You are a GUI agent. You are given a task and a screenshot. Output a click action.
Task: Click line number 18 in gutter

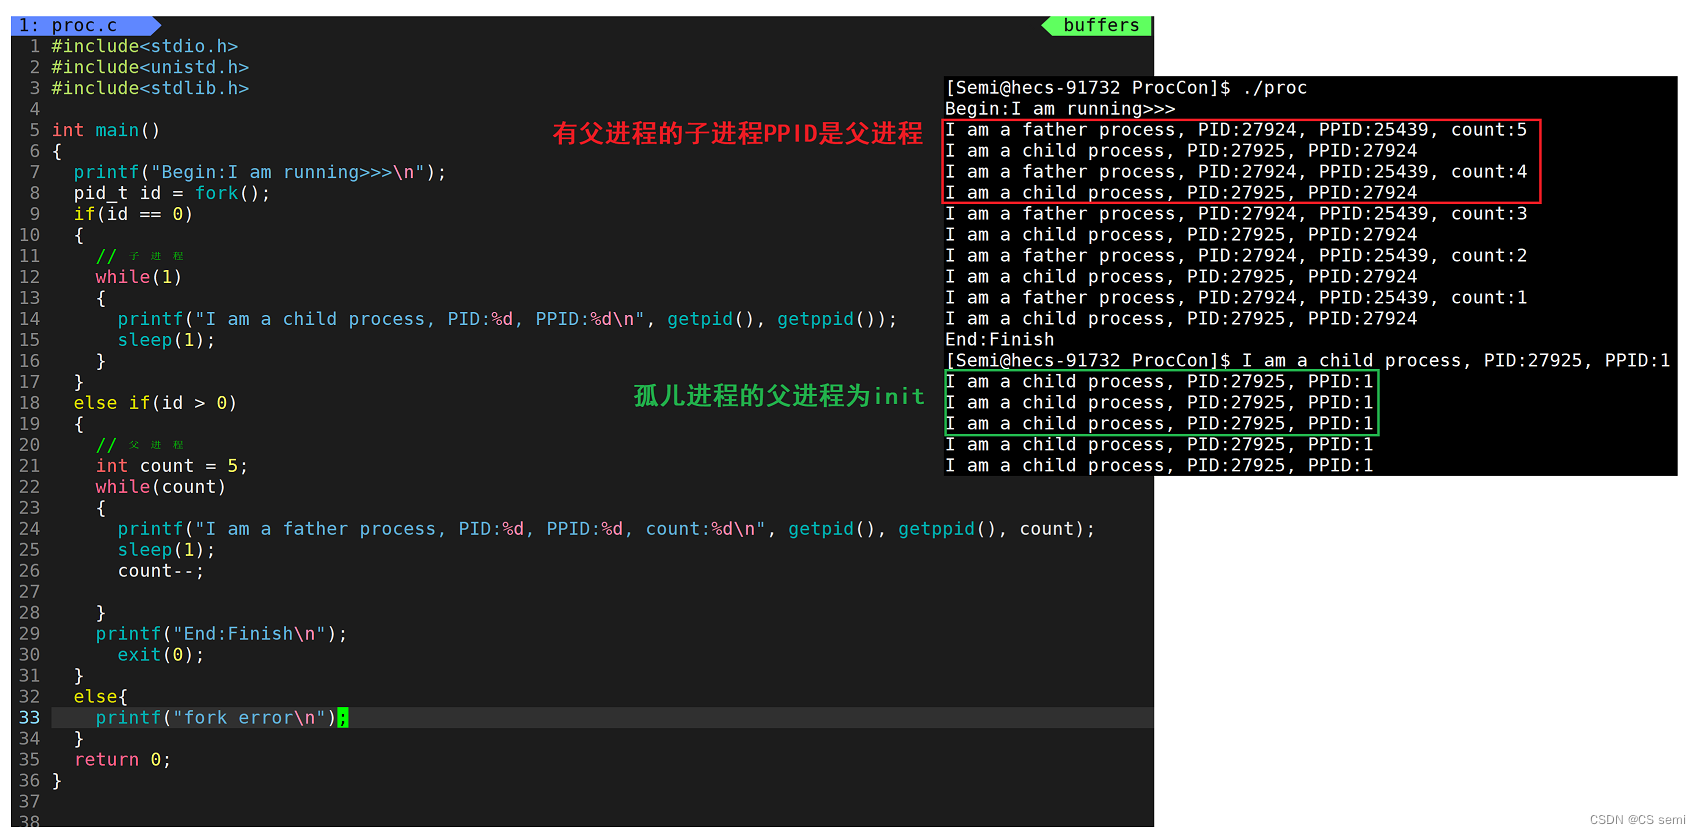[29, 403]
